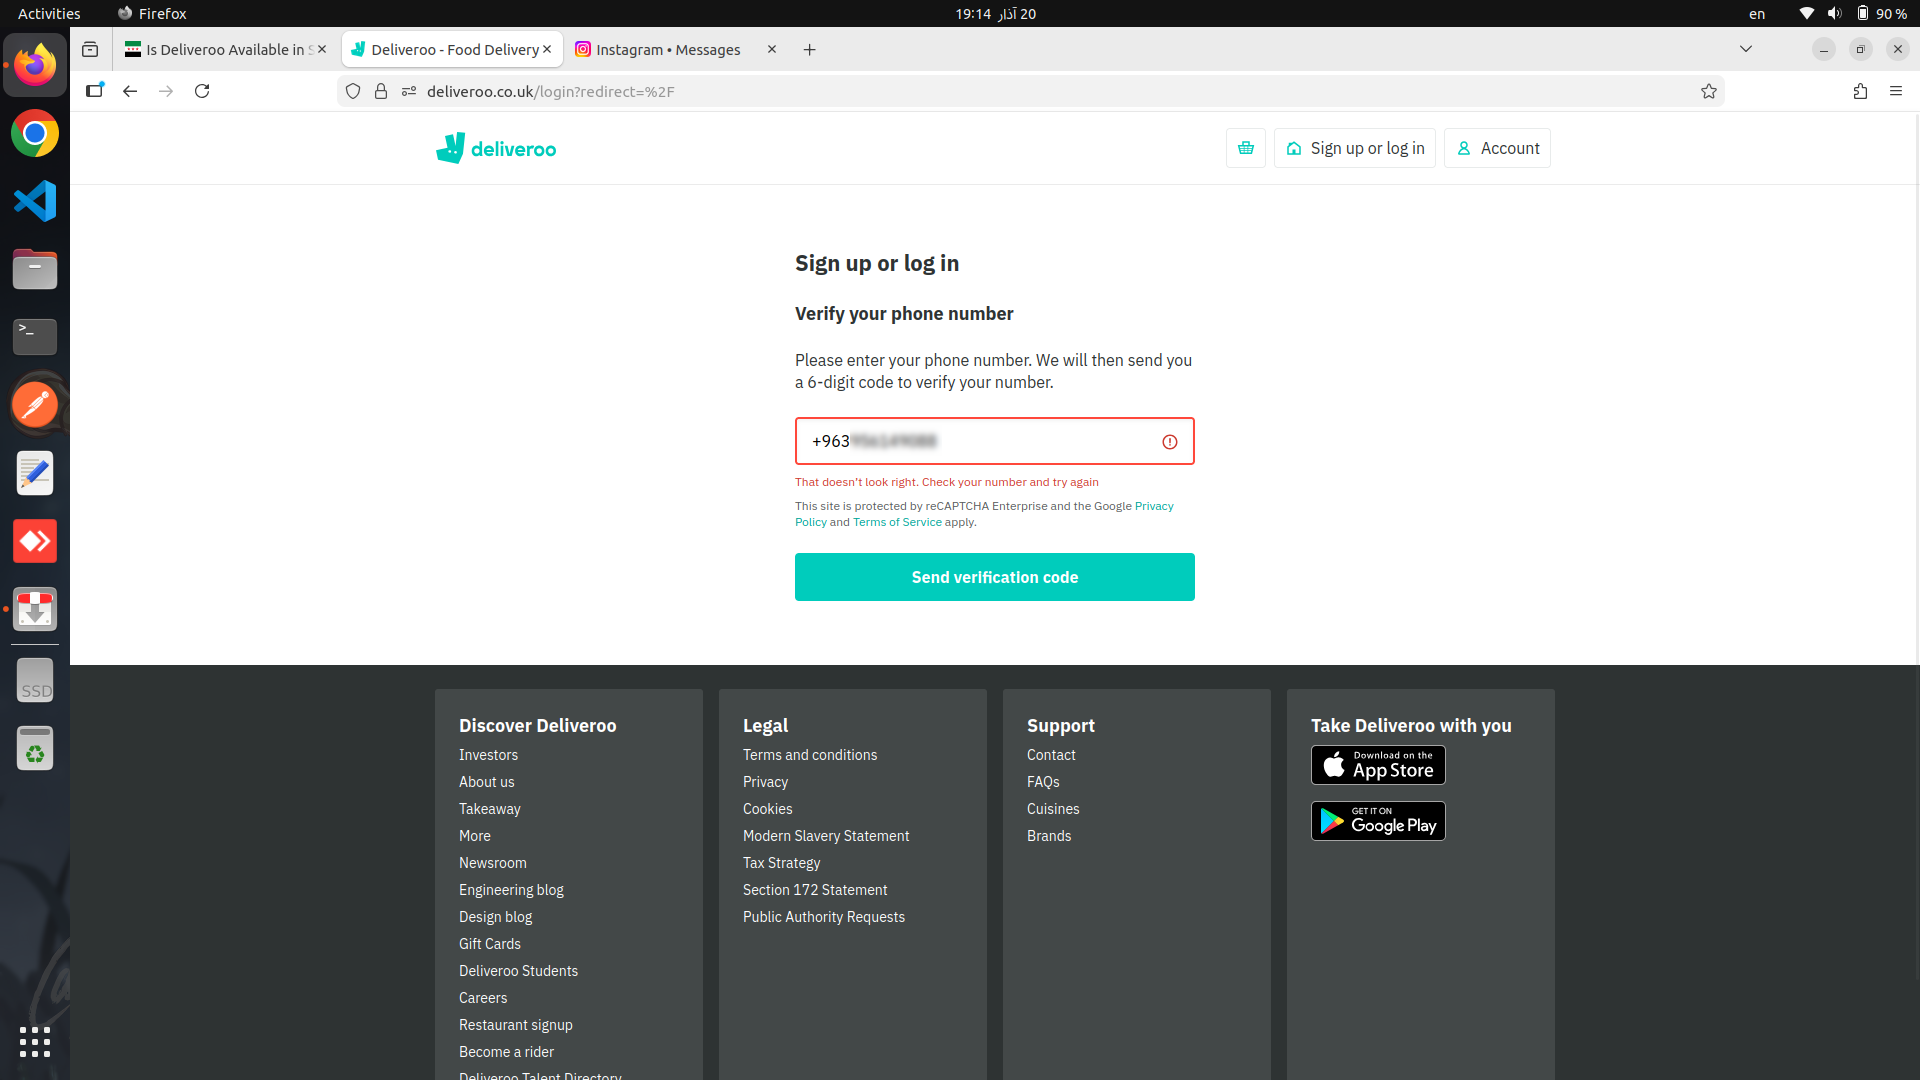Click the tracking protection shield icon
1920x1080 pixels.
tap(353, 91)
